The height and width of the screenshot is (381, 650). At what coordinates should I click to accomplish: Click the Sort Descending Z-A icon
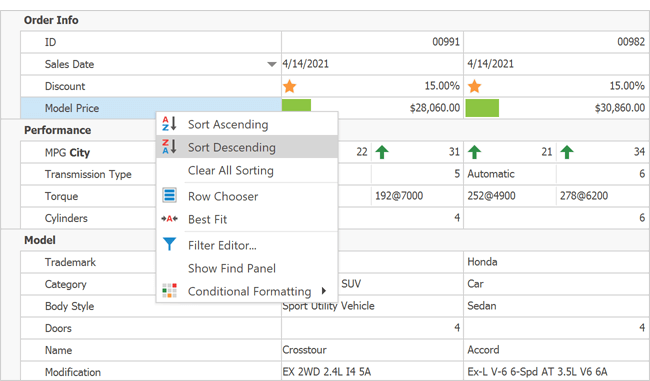[169, 147]
